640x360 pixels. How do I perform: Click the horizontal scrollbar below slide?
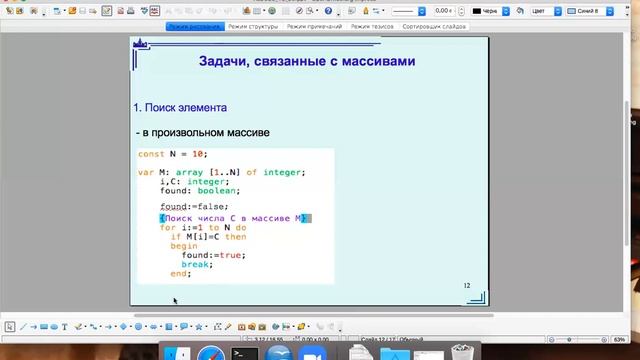click(x=313, y=315)
